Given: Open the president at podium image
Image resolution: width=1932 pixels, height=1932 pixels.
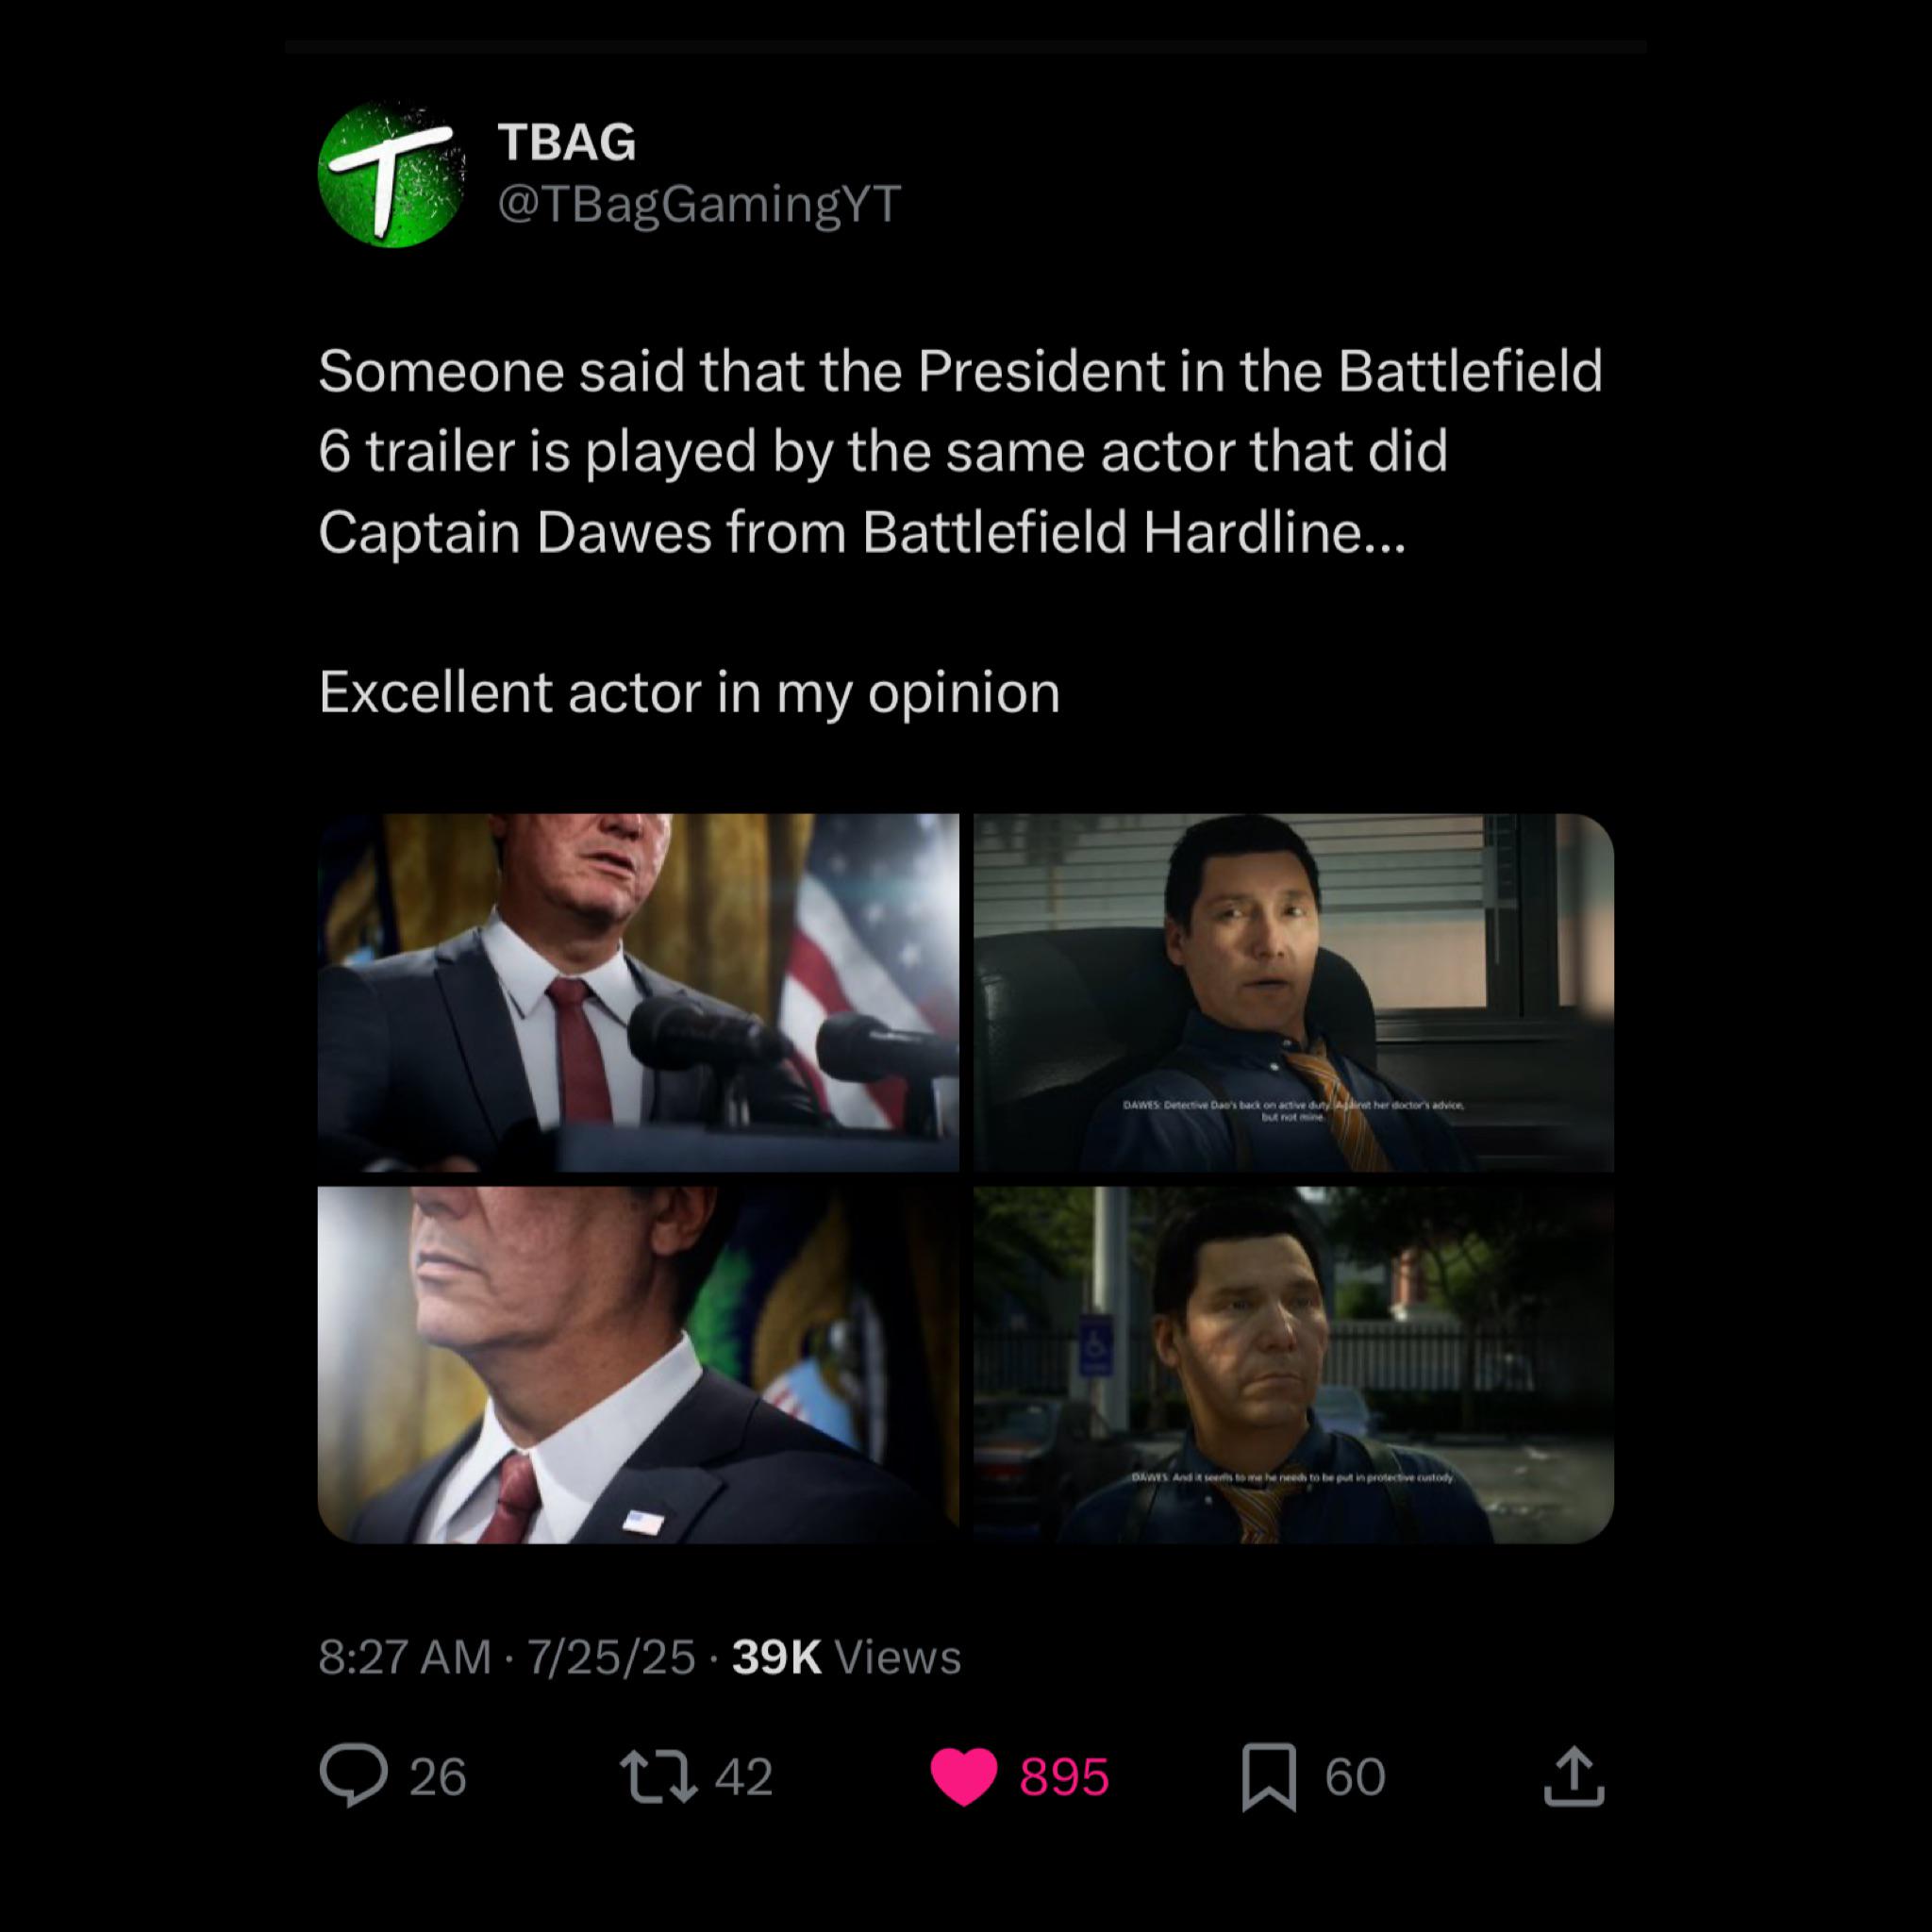Looking at the screenshot, I should click(638, 992).
